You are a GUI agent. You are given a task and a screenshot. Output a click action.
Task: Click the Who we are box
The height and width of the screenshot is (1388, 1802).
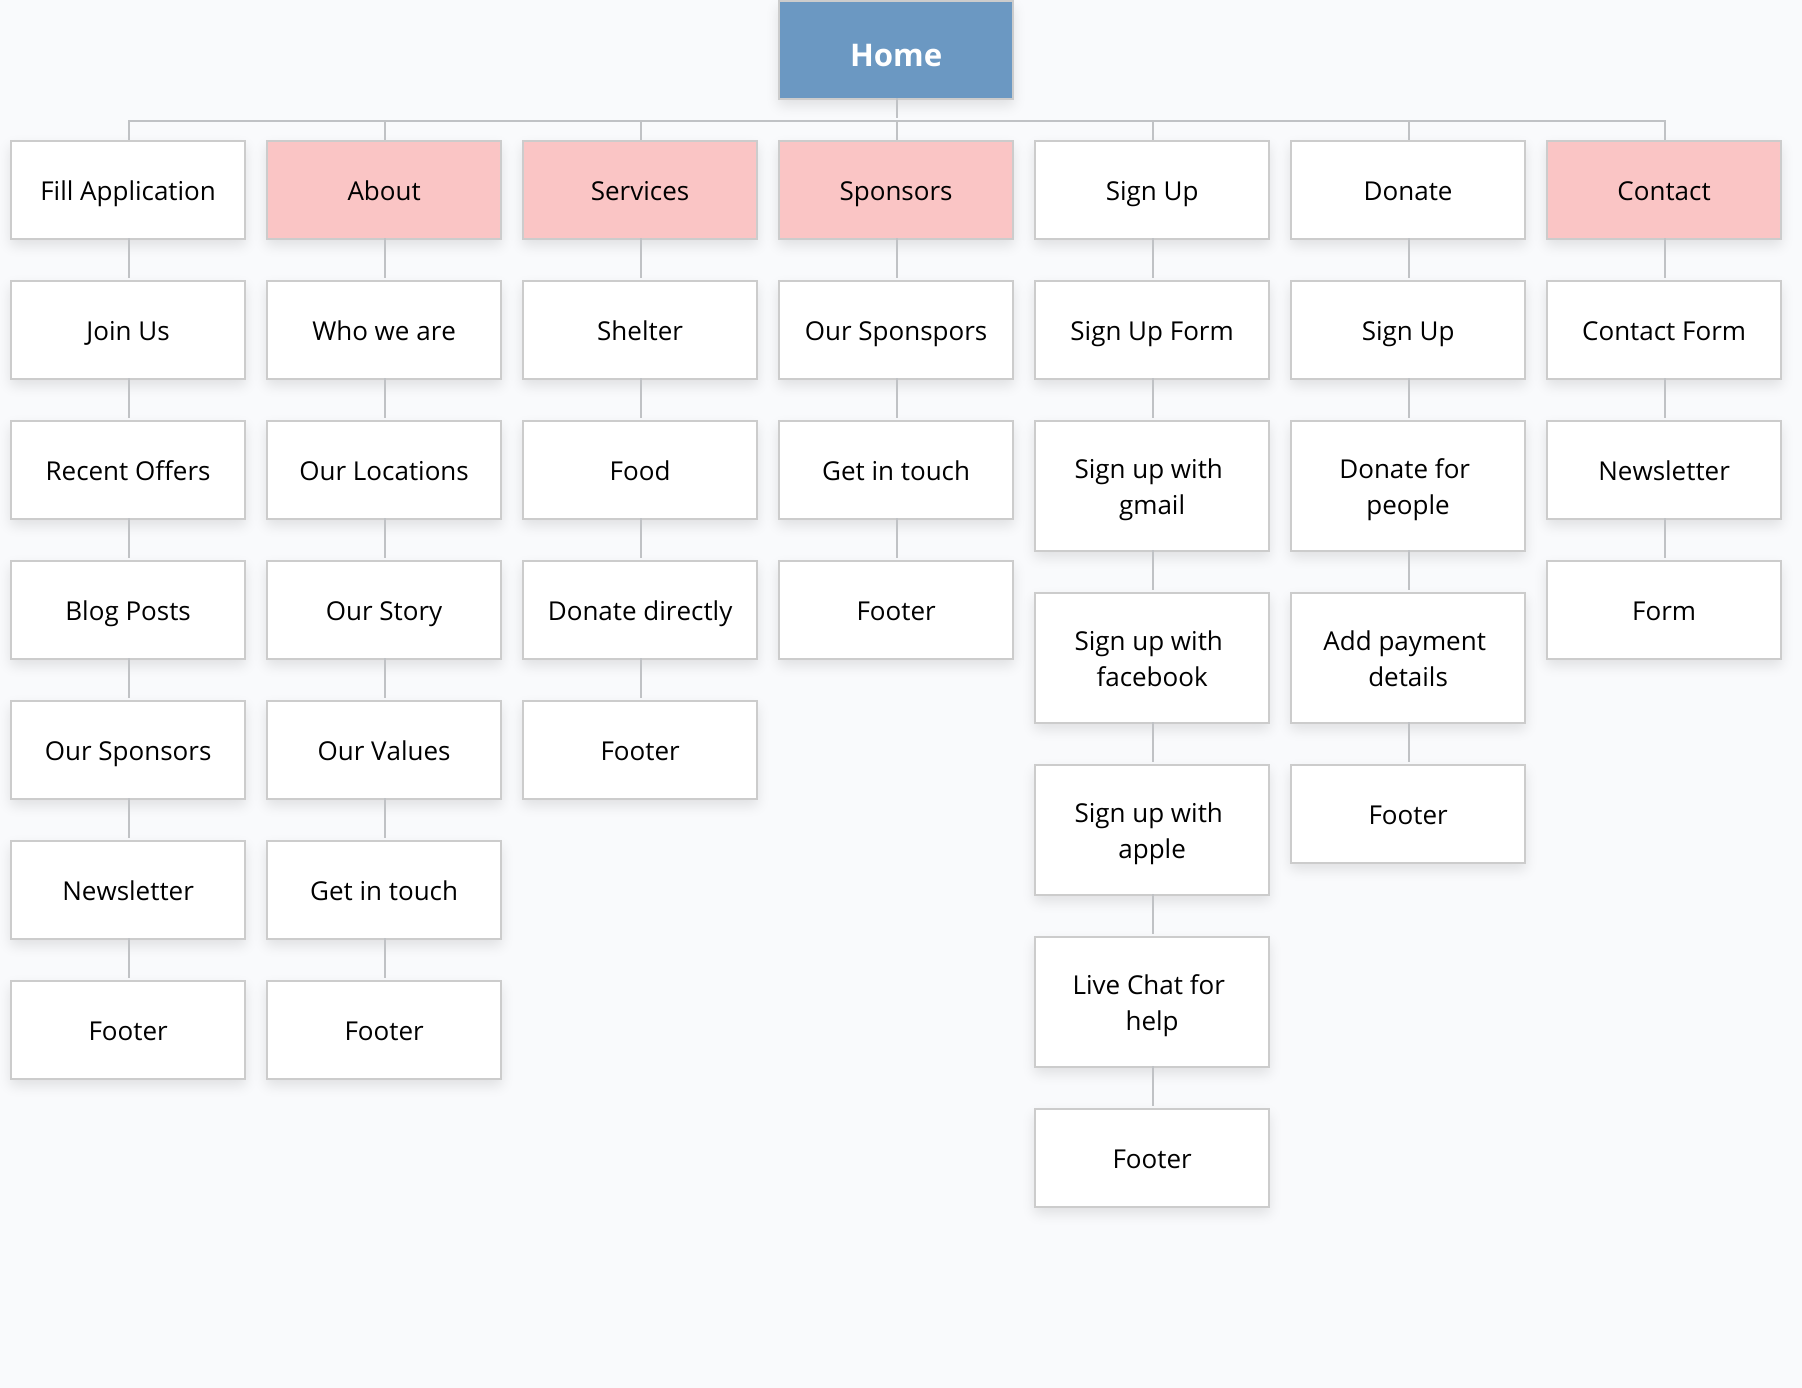tap(384, 330)
